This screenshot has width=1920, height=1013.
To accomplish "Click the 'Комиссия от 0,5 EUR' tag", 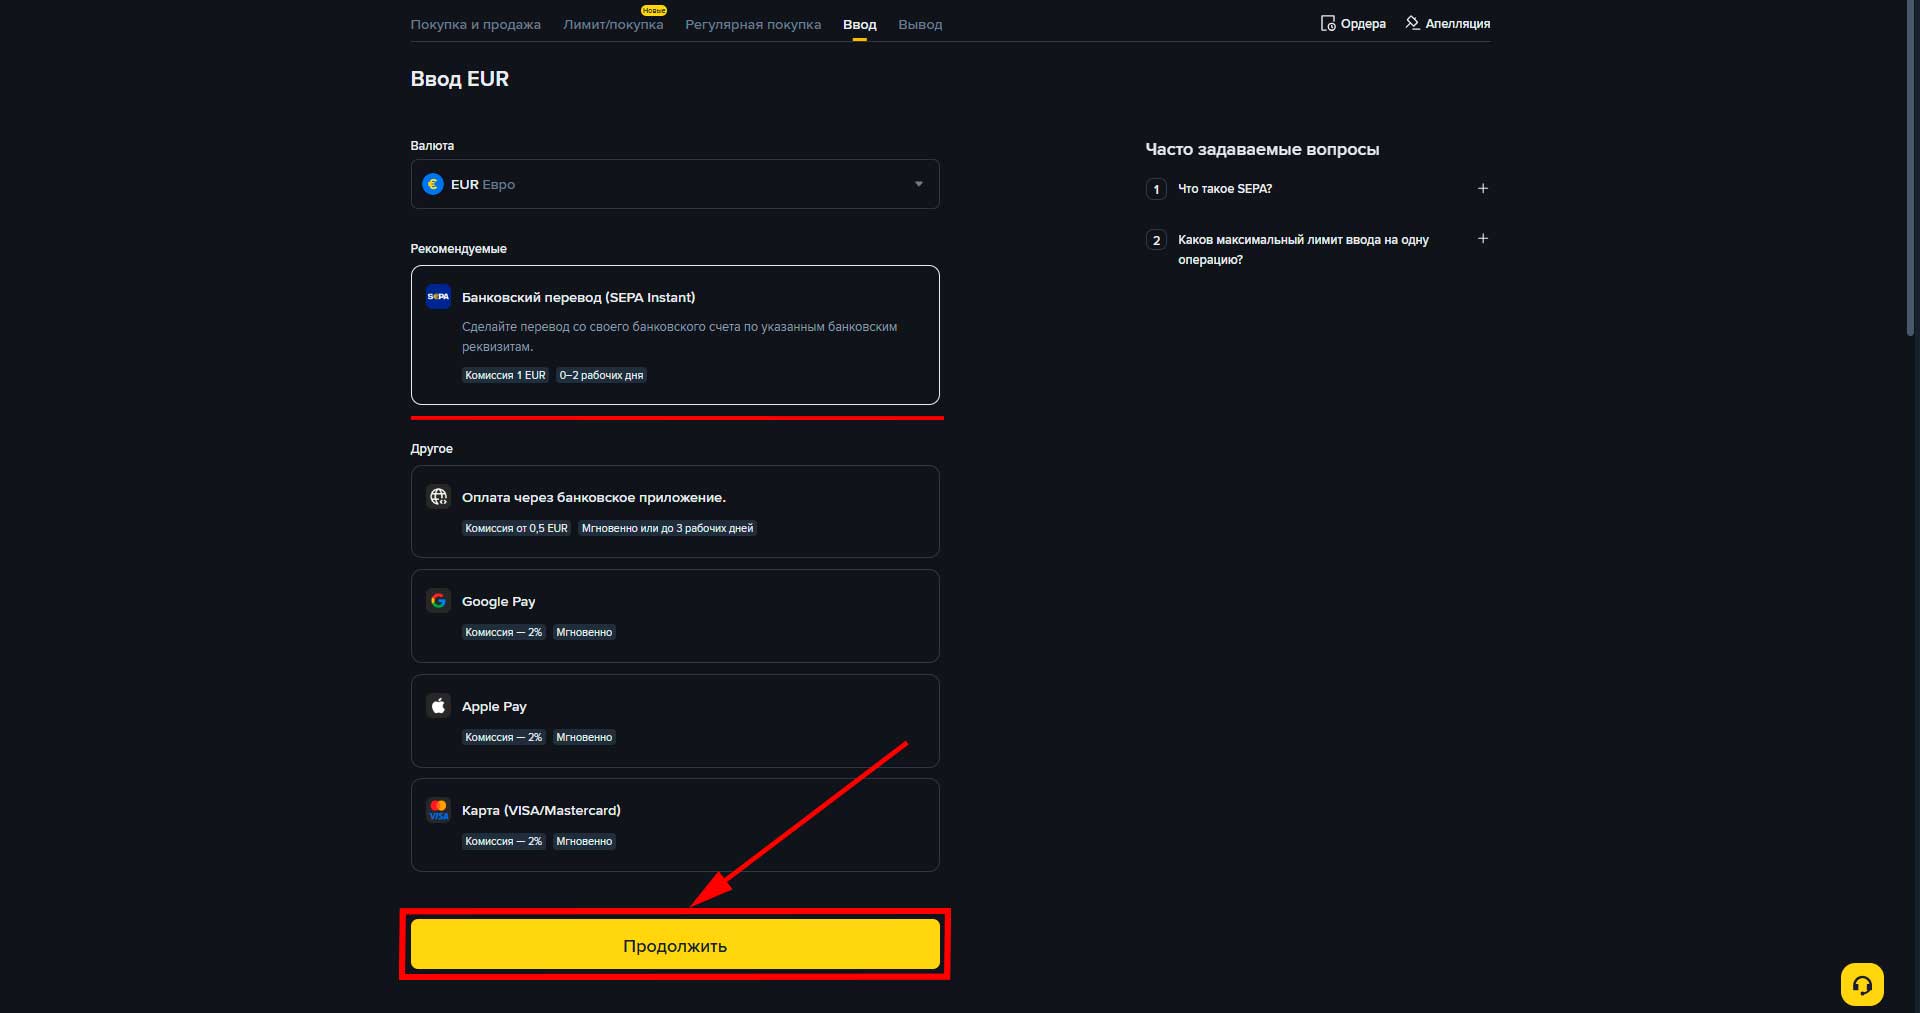I will [516, 528].
